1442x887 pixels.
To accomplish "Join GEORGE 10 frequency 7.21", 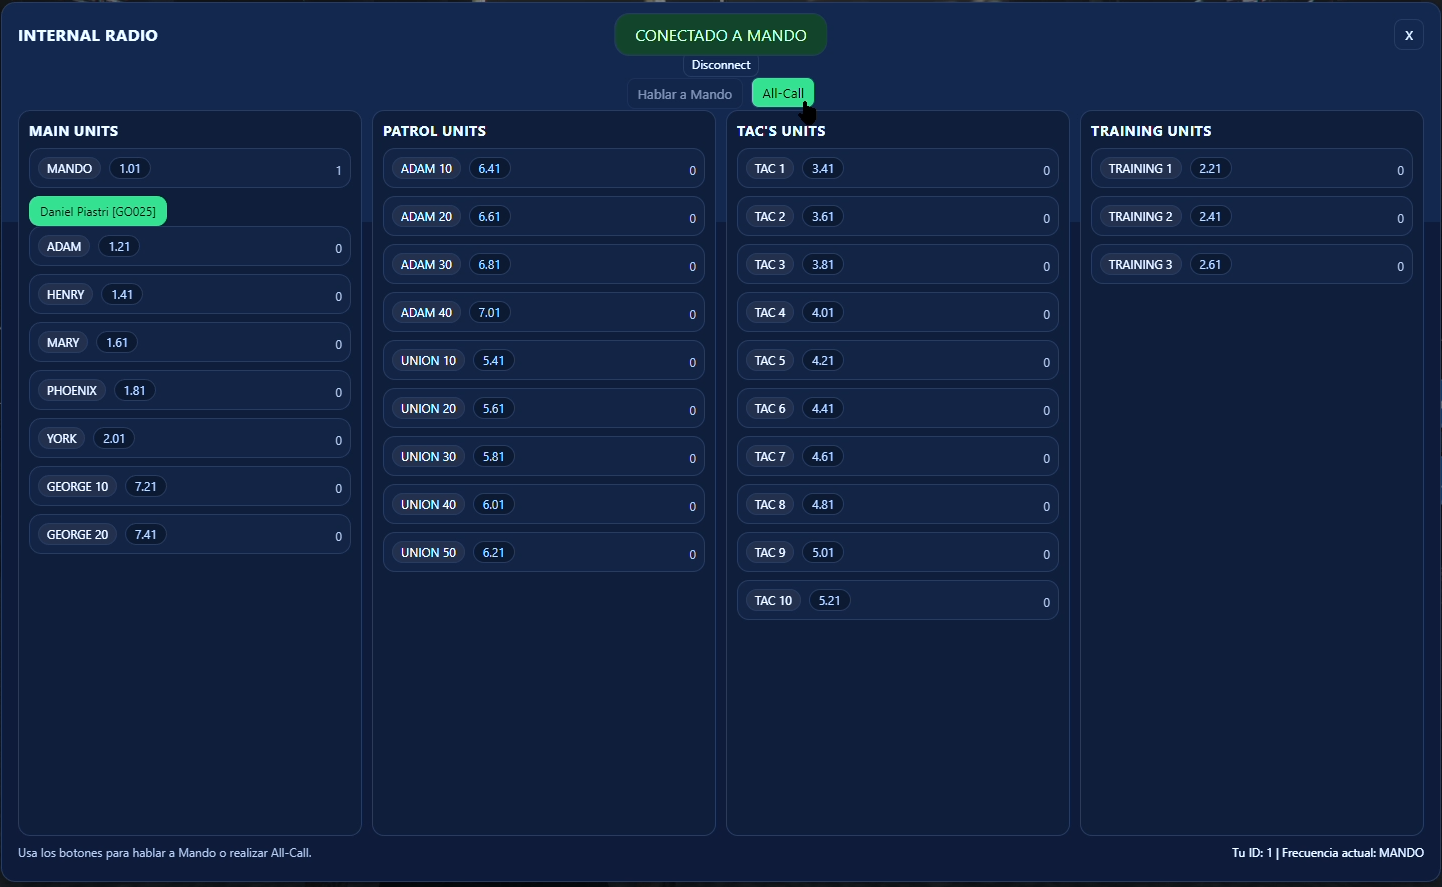I will tap(190, 487).
